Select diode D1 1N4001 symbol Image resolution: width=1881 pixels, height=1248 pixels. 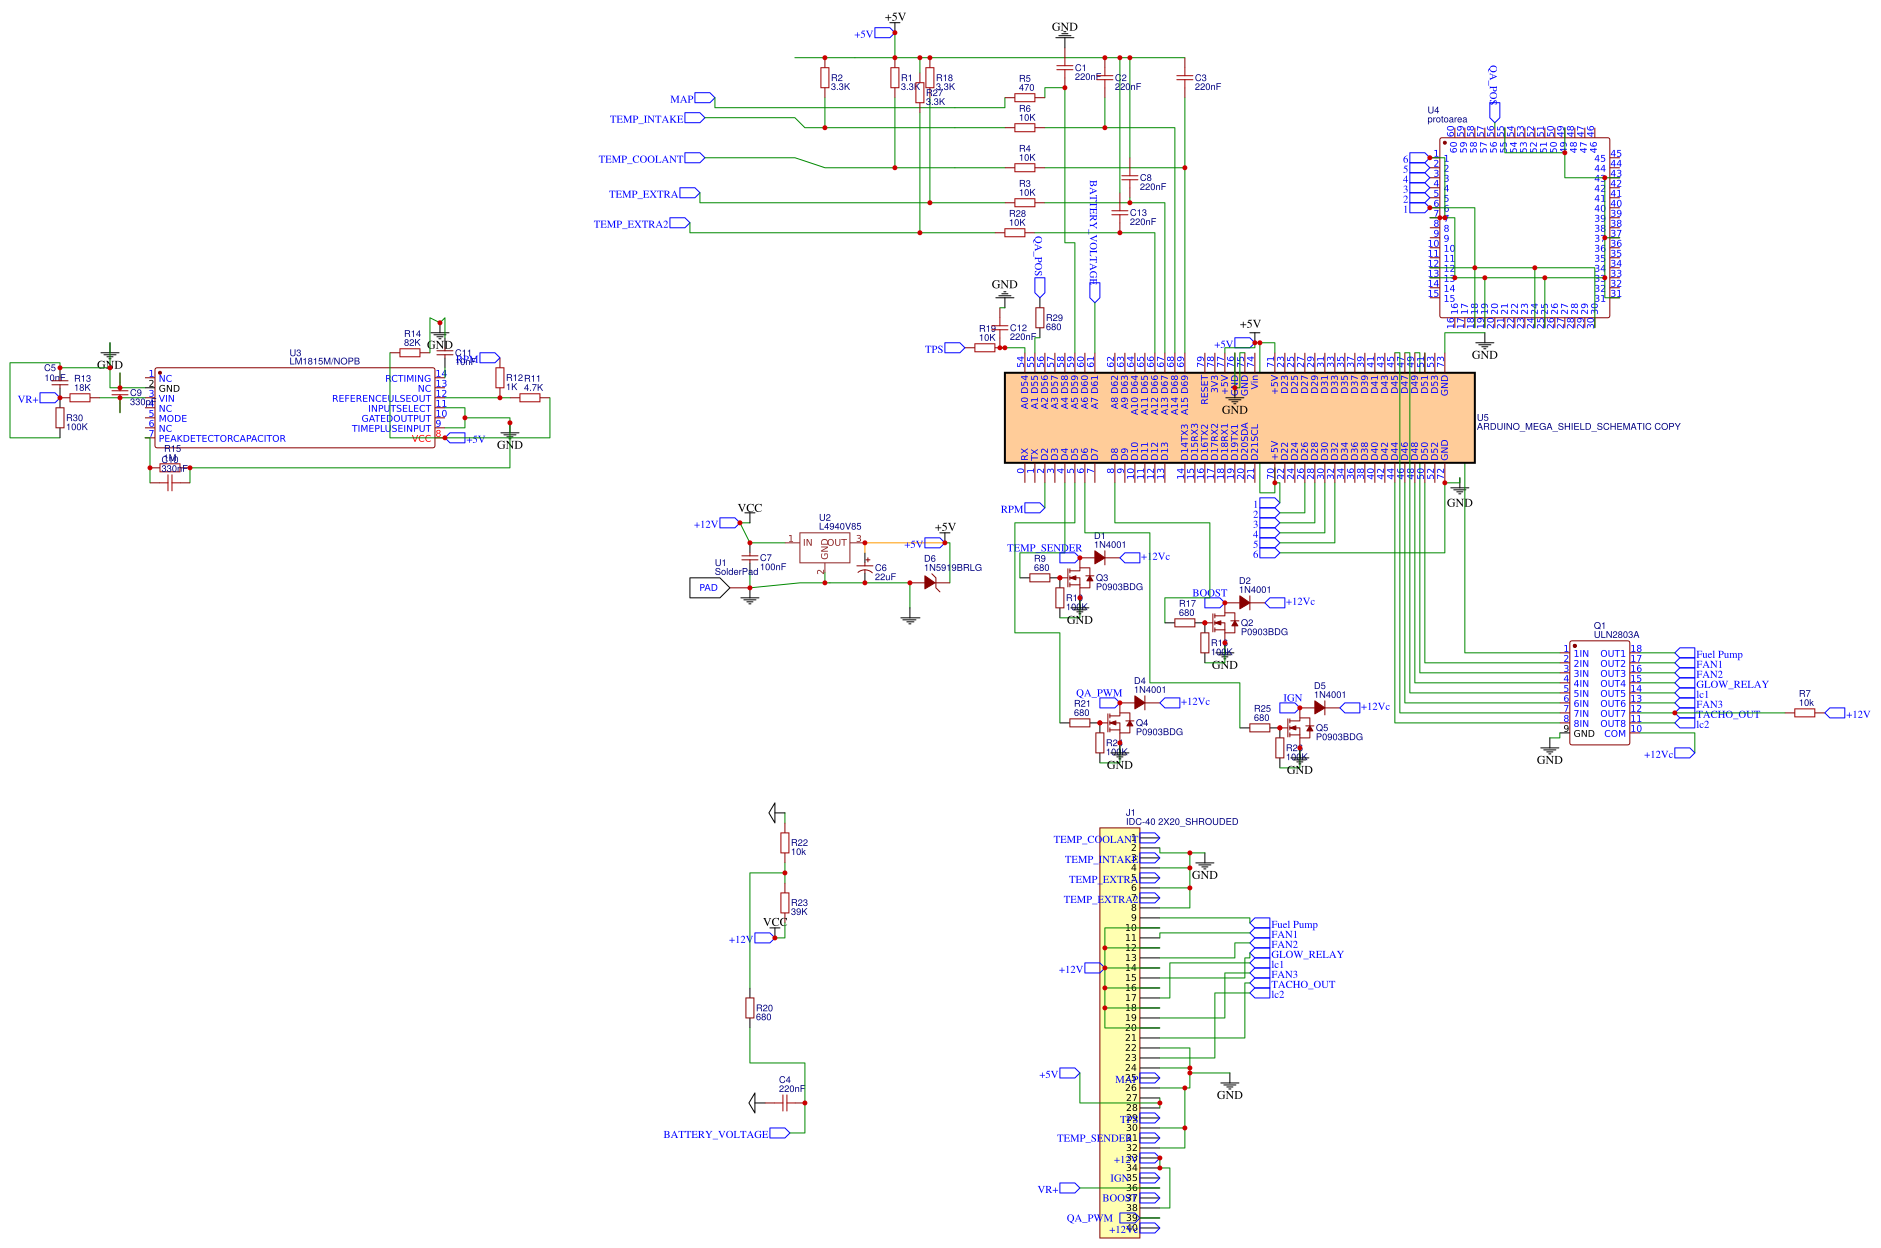(1100, 555)
